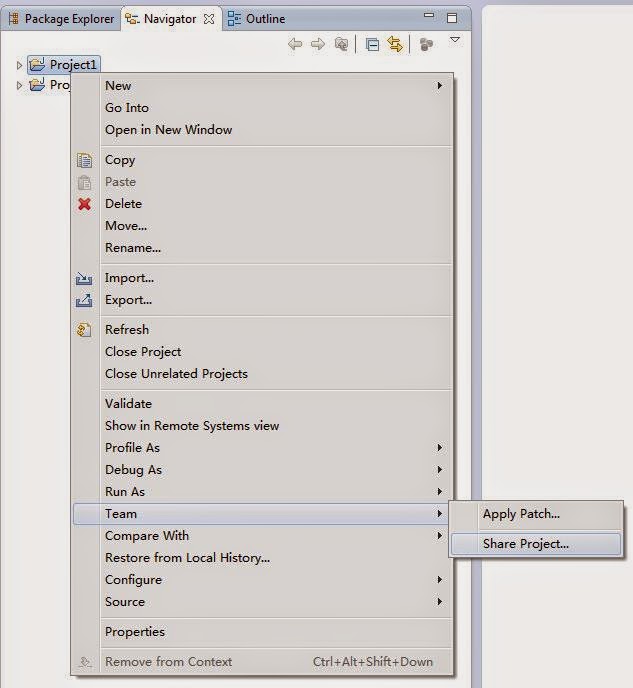Choose Close Project
Image resolution: width=633 pixels, height=688 pixels.
(x=262, y=351)
